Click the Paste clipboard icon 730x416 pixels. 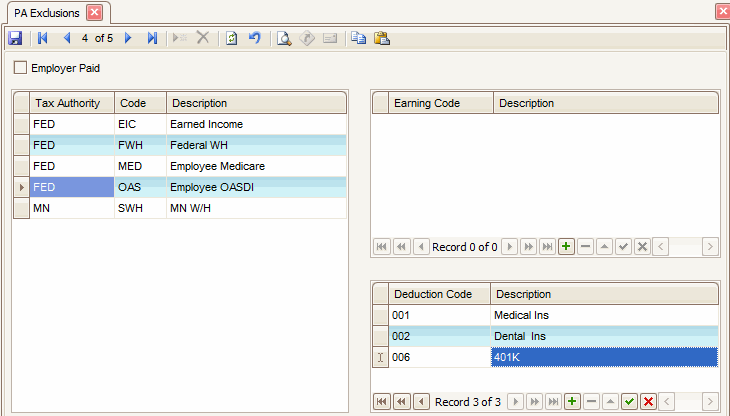[x=381, y=38]
